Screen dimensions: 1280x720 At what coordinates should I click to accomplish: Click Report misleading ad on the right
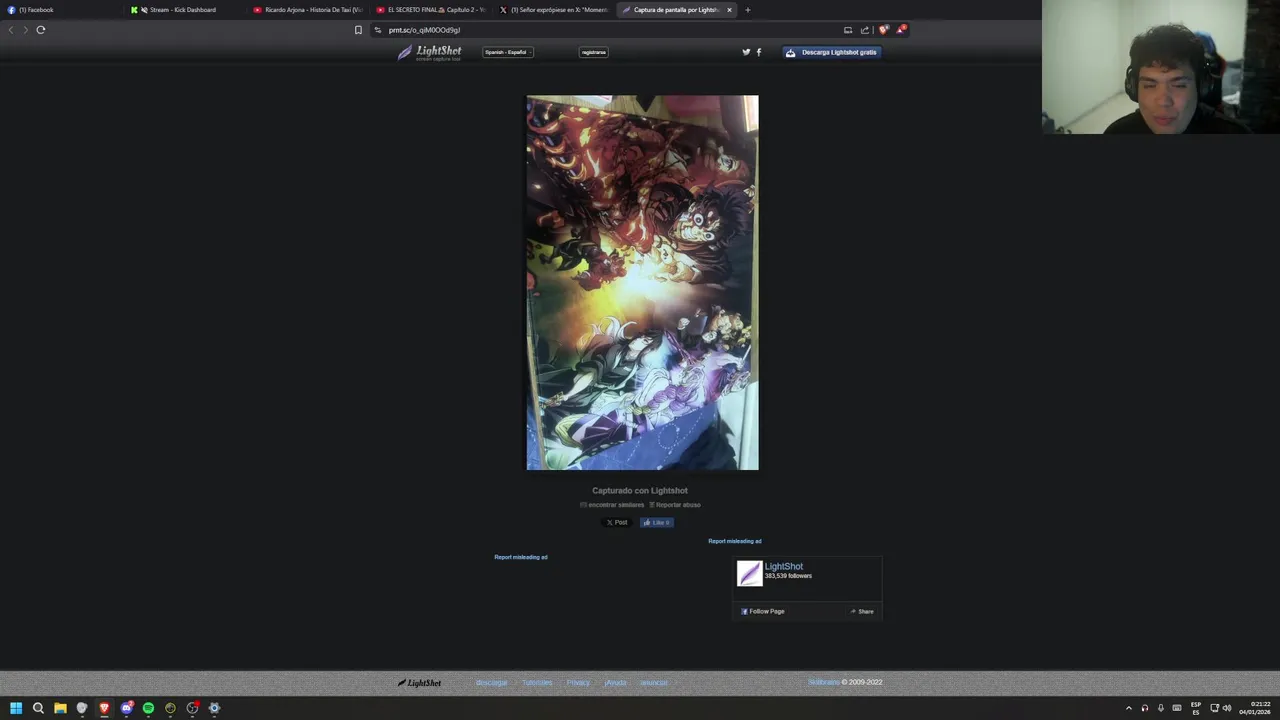coord(735,541)
